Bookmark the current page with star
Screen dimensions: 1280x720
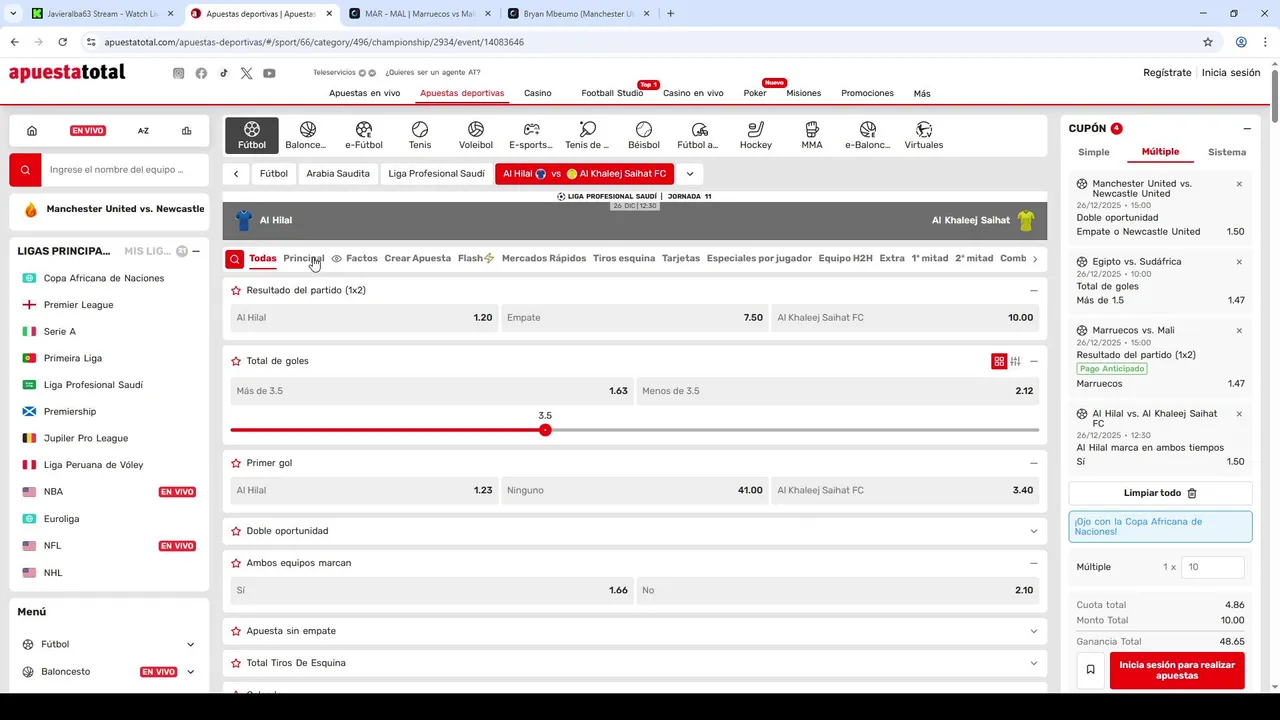[1208, 42]
